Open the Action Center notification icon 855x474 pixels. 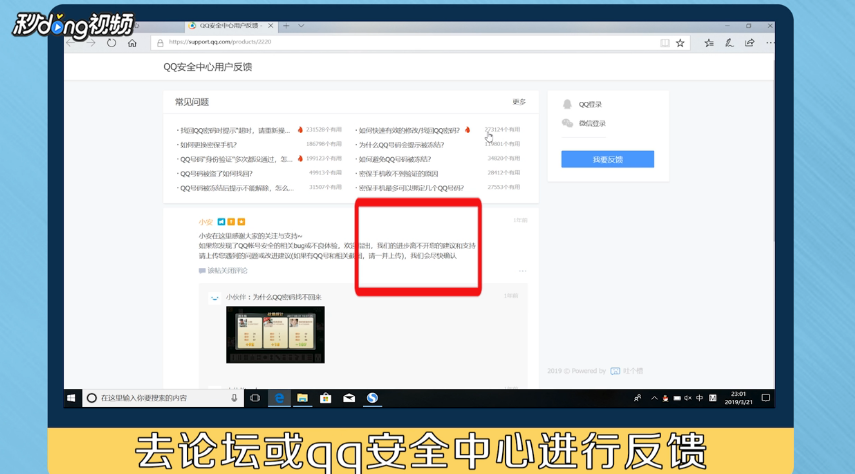coord(766,398)
